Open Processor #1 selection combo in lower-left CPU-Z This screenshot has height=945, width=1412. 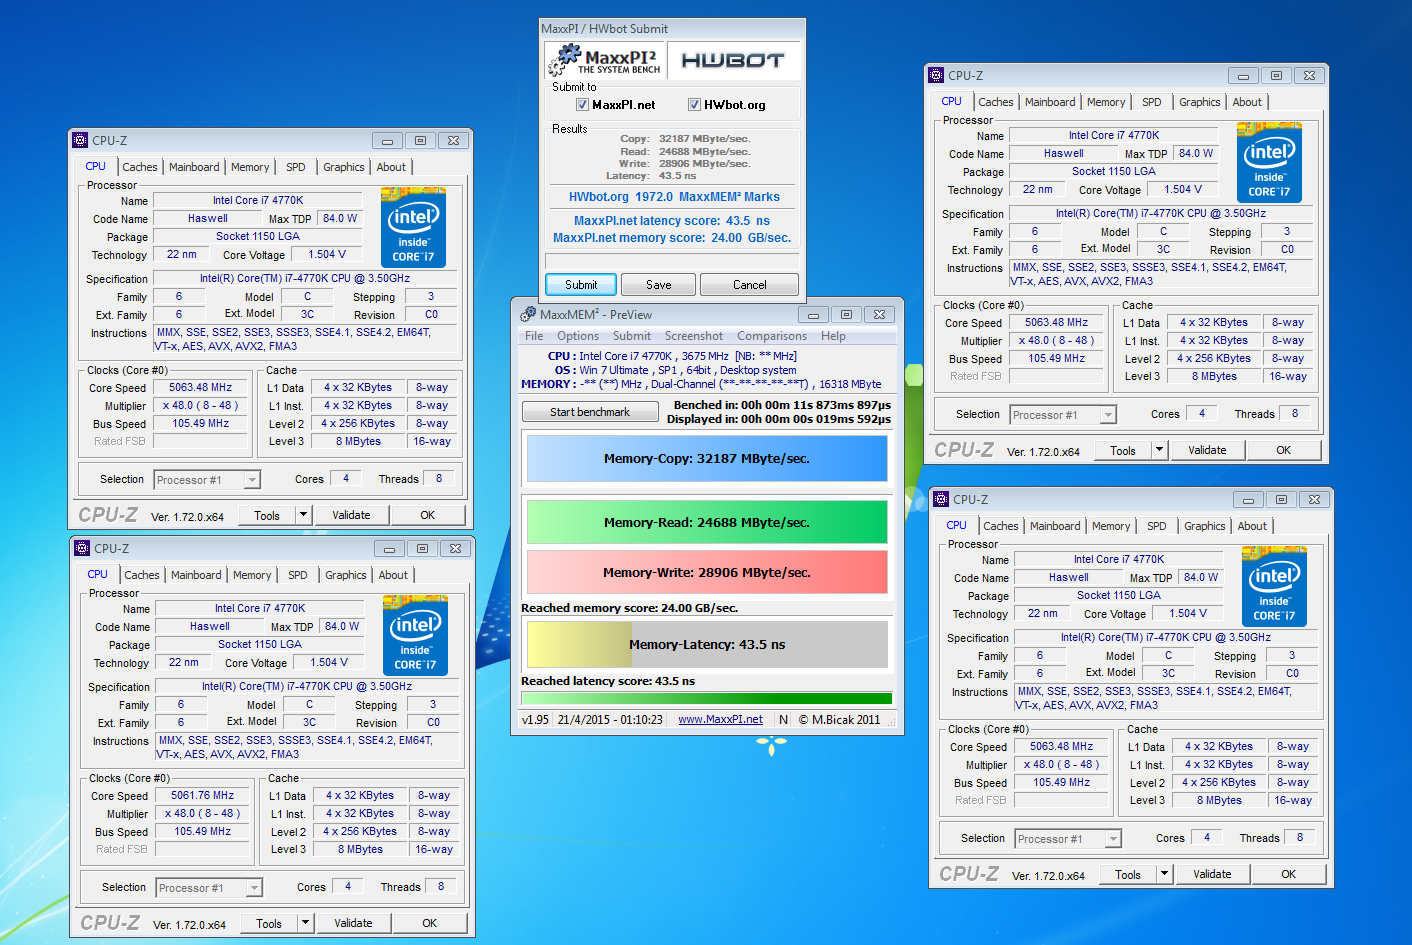[209, 888]
